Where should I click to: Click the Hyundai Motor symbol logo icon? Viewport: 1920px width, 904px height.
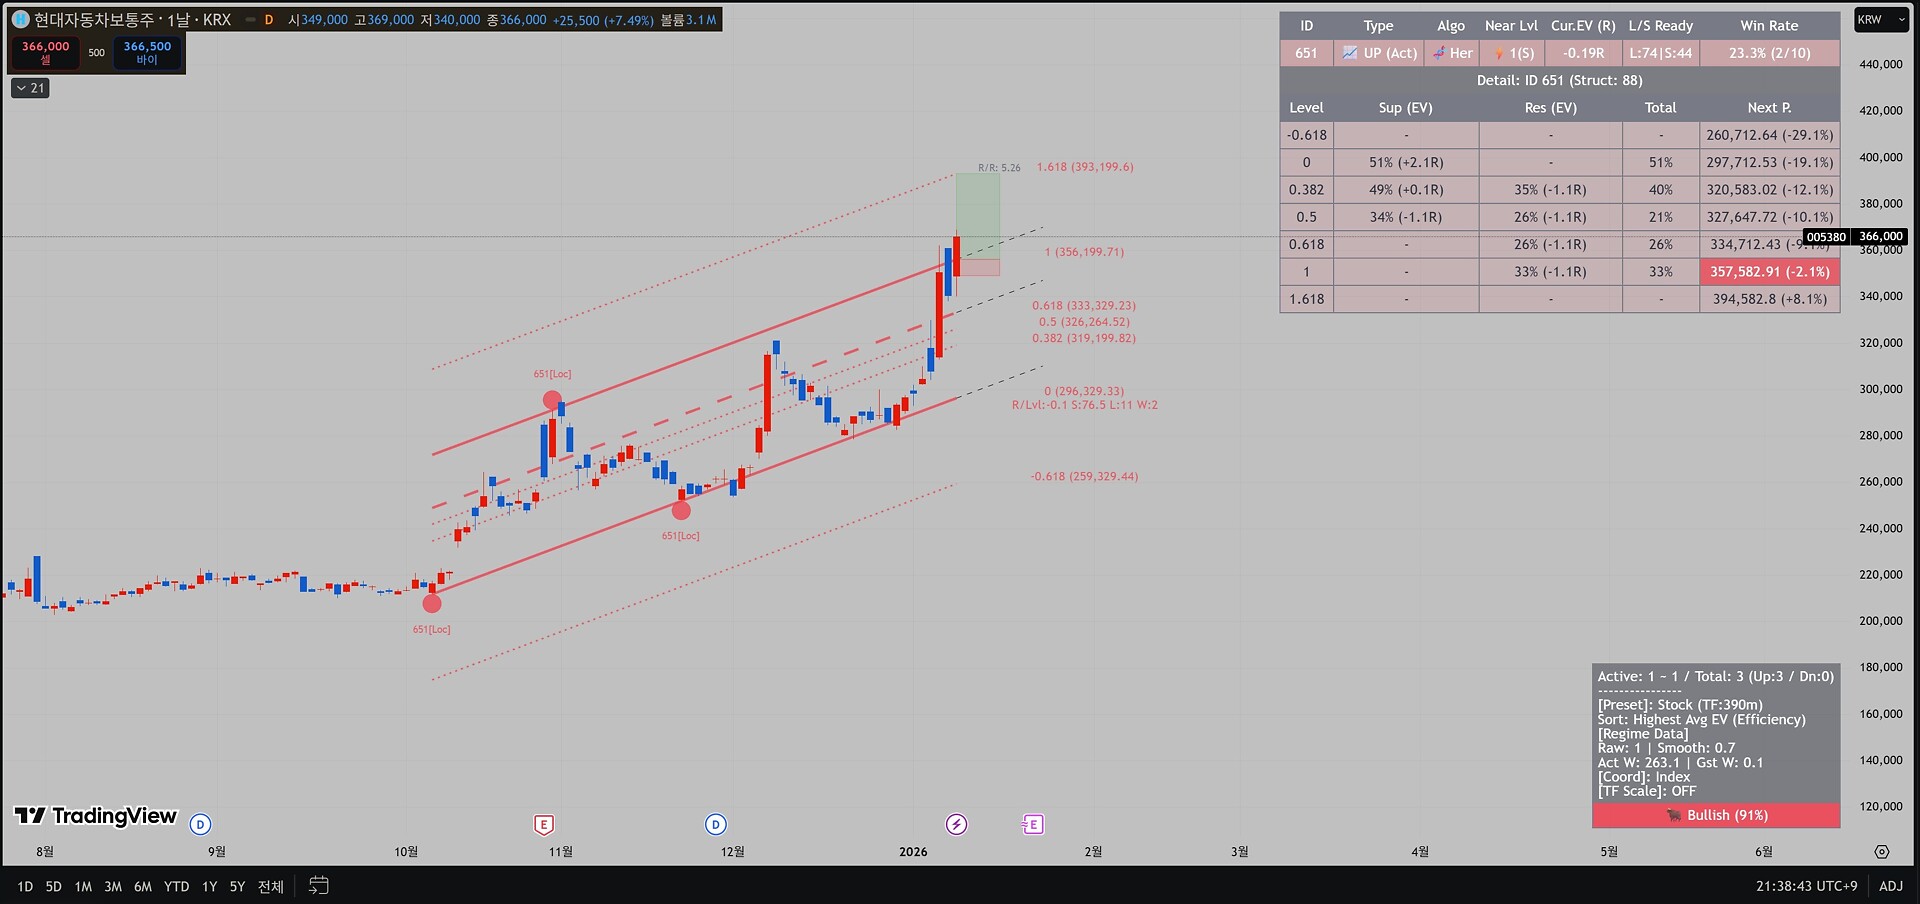(x=20, y=20)
